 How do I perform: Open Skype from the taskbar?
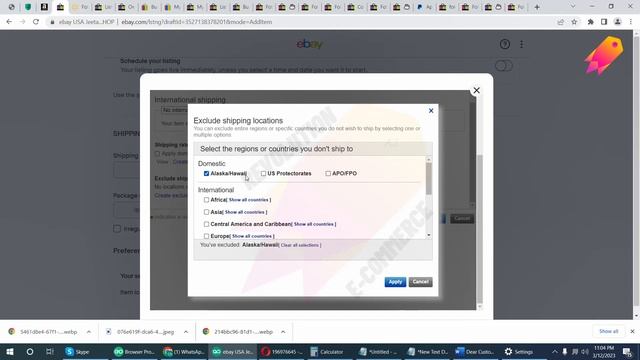[78, 351]
